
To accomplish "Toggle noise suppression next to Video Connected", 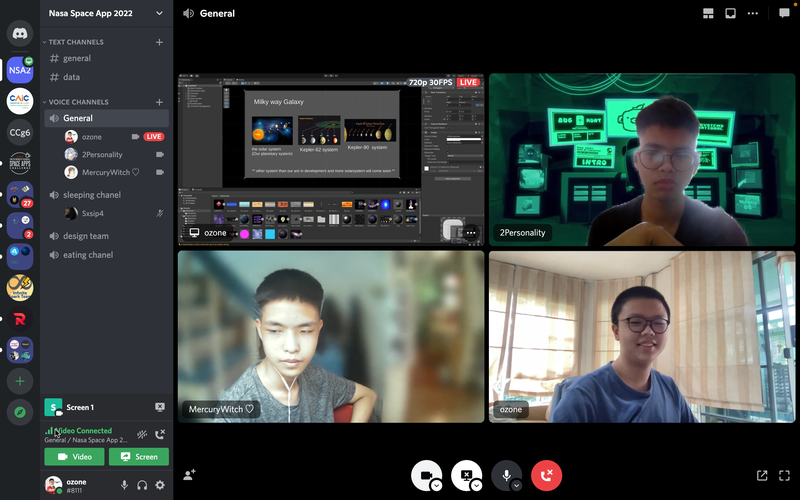I will pyautogui.click(x=141, y=434).
